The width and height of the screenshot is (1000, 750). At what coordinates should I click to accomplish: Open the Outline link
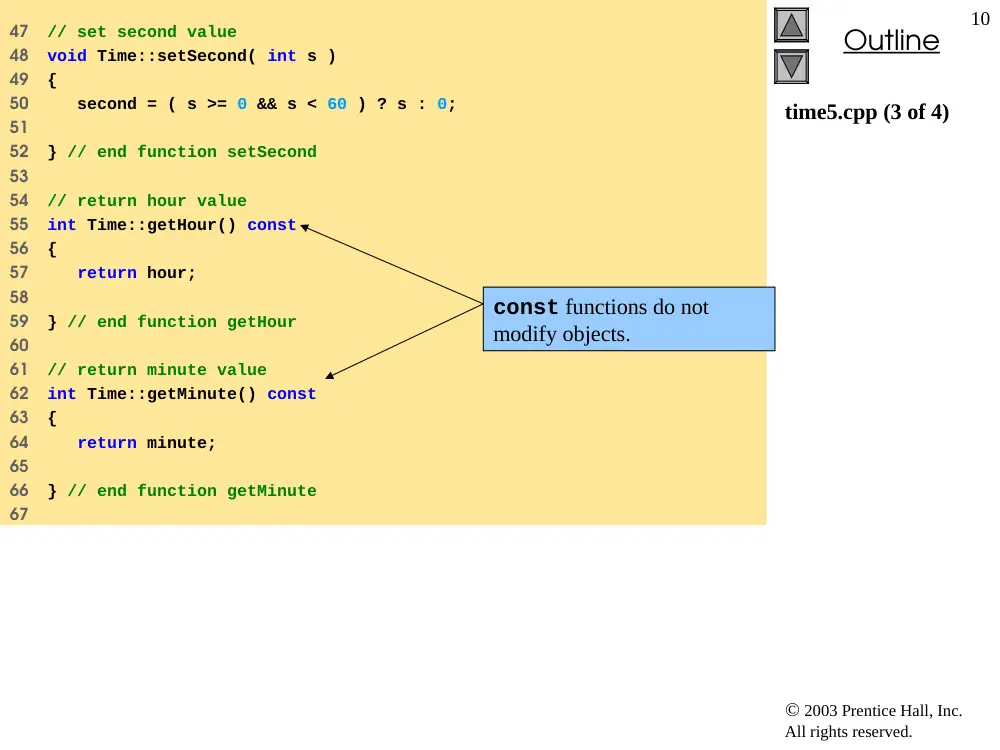pos(891,41)
